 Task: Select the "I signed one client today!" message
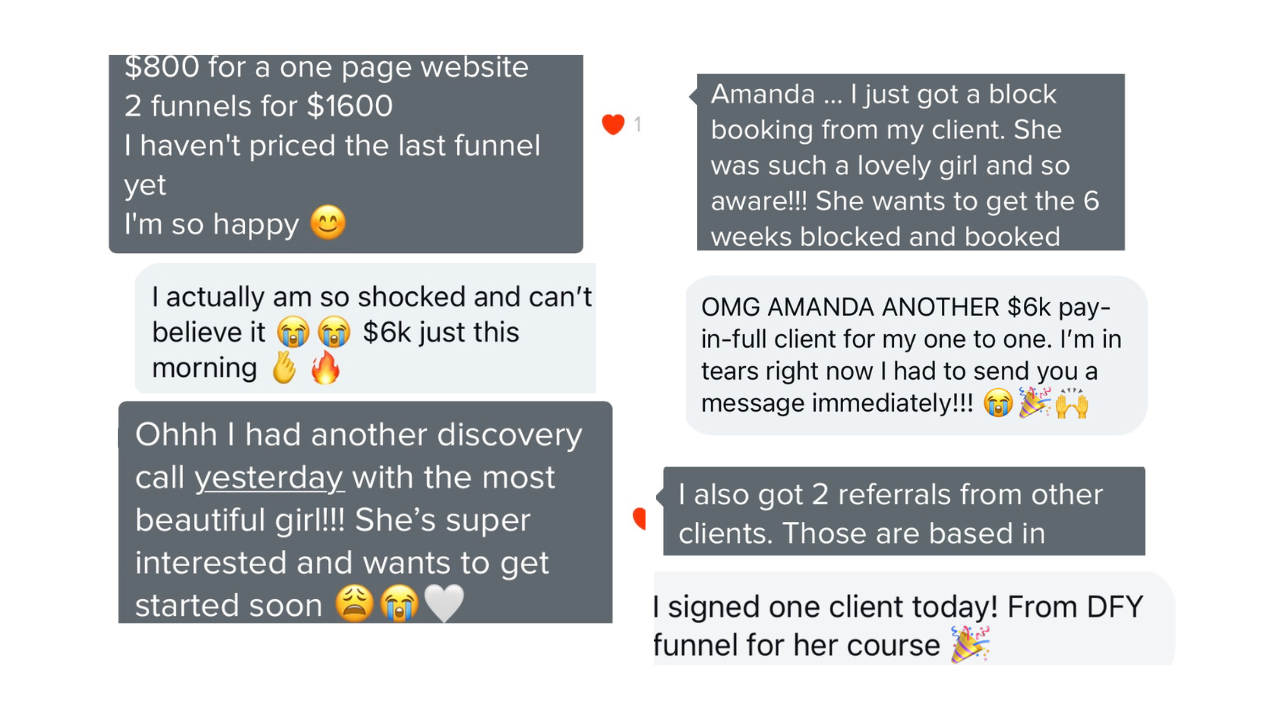click(x=914, y=618)
